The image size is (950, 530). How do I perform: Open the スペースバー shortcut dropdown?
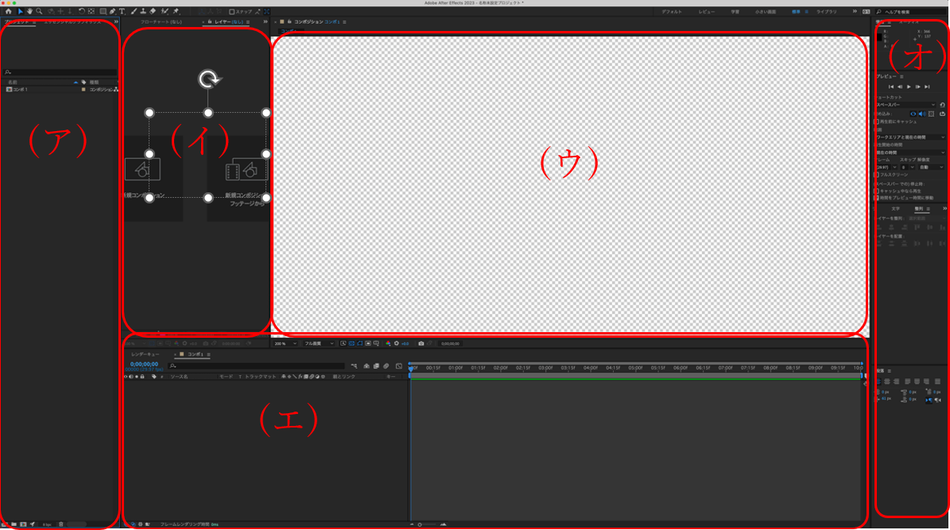[x=906, y=105]
